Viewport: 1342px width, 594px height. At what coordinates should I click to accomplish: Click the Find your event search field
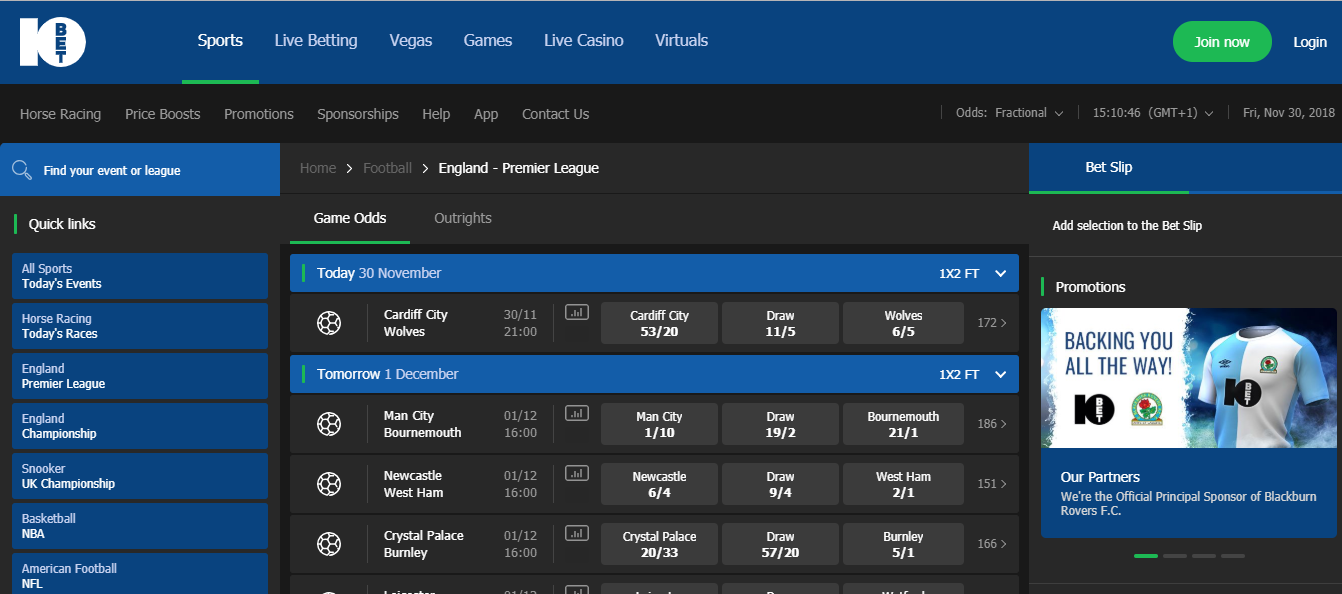(140, 170)
